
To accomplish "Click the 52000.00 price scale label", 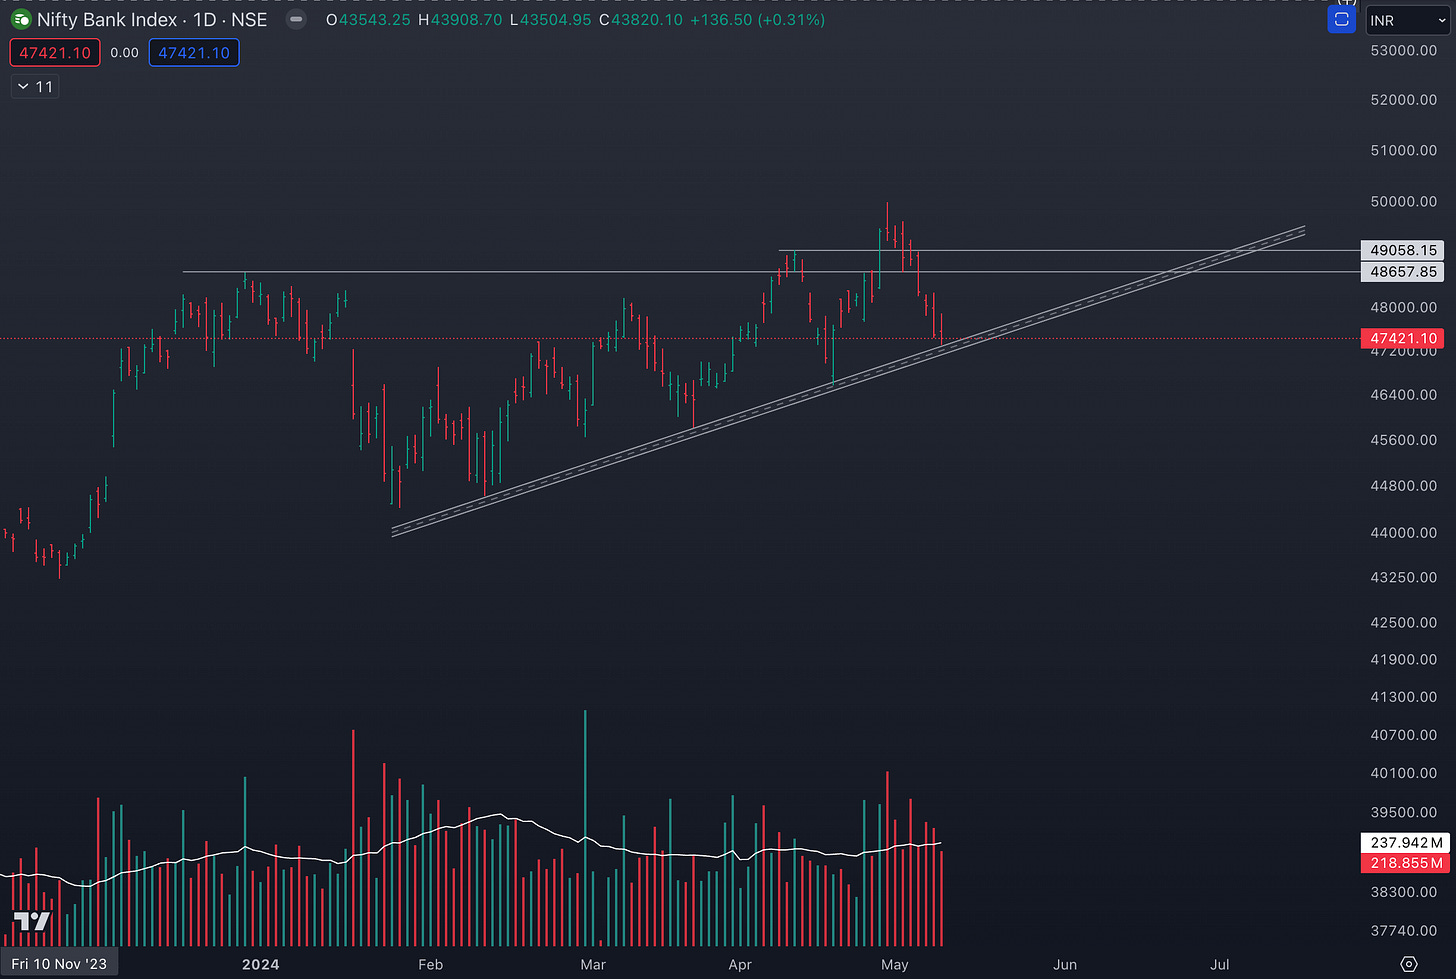I will (x=1403, y=99).
